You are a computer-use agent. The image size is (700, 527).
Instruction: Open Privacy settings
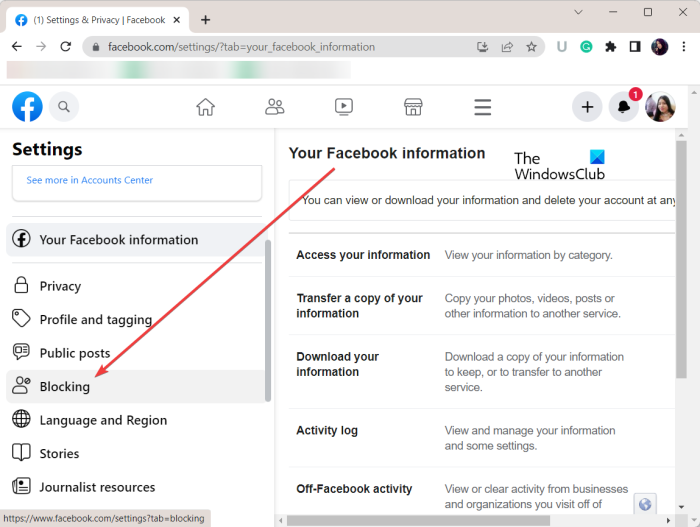[135, 286]
